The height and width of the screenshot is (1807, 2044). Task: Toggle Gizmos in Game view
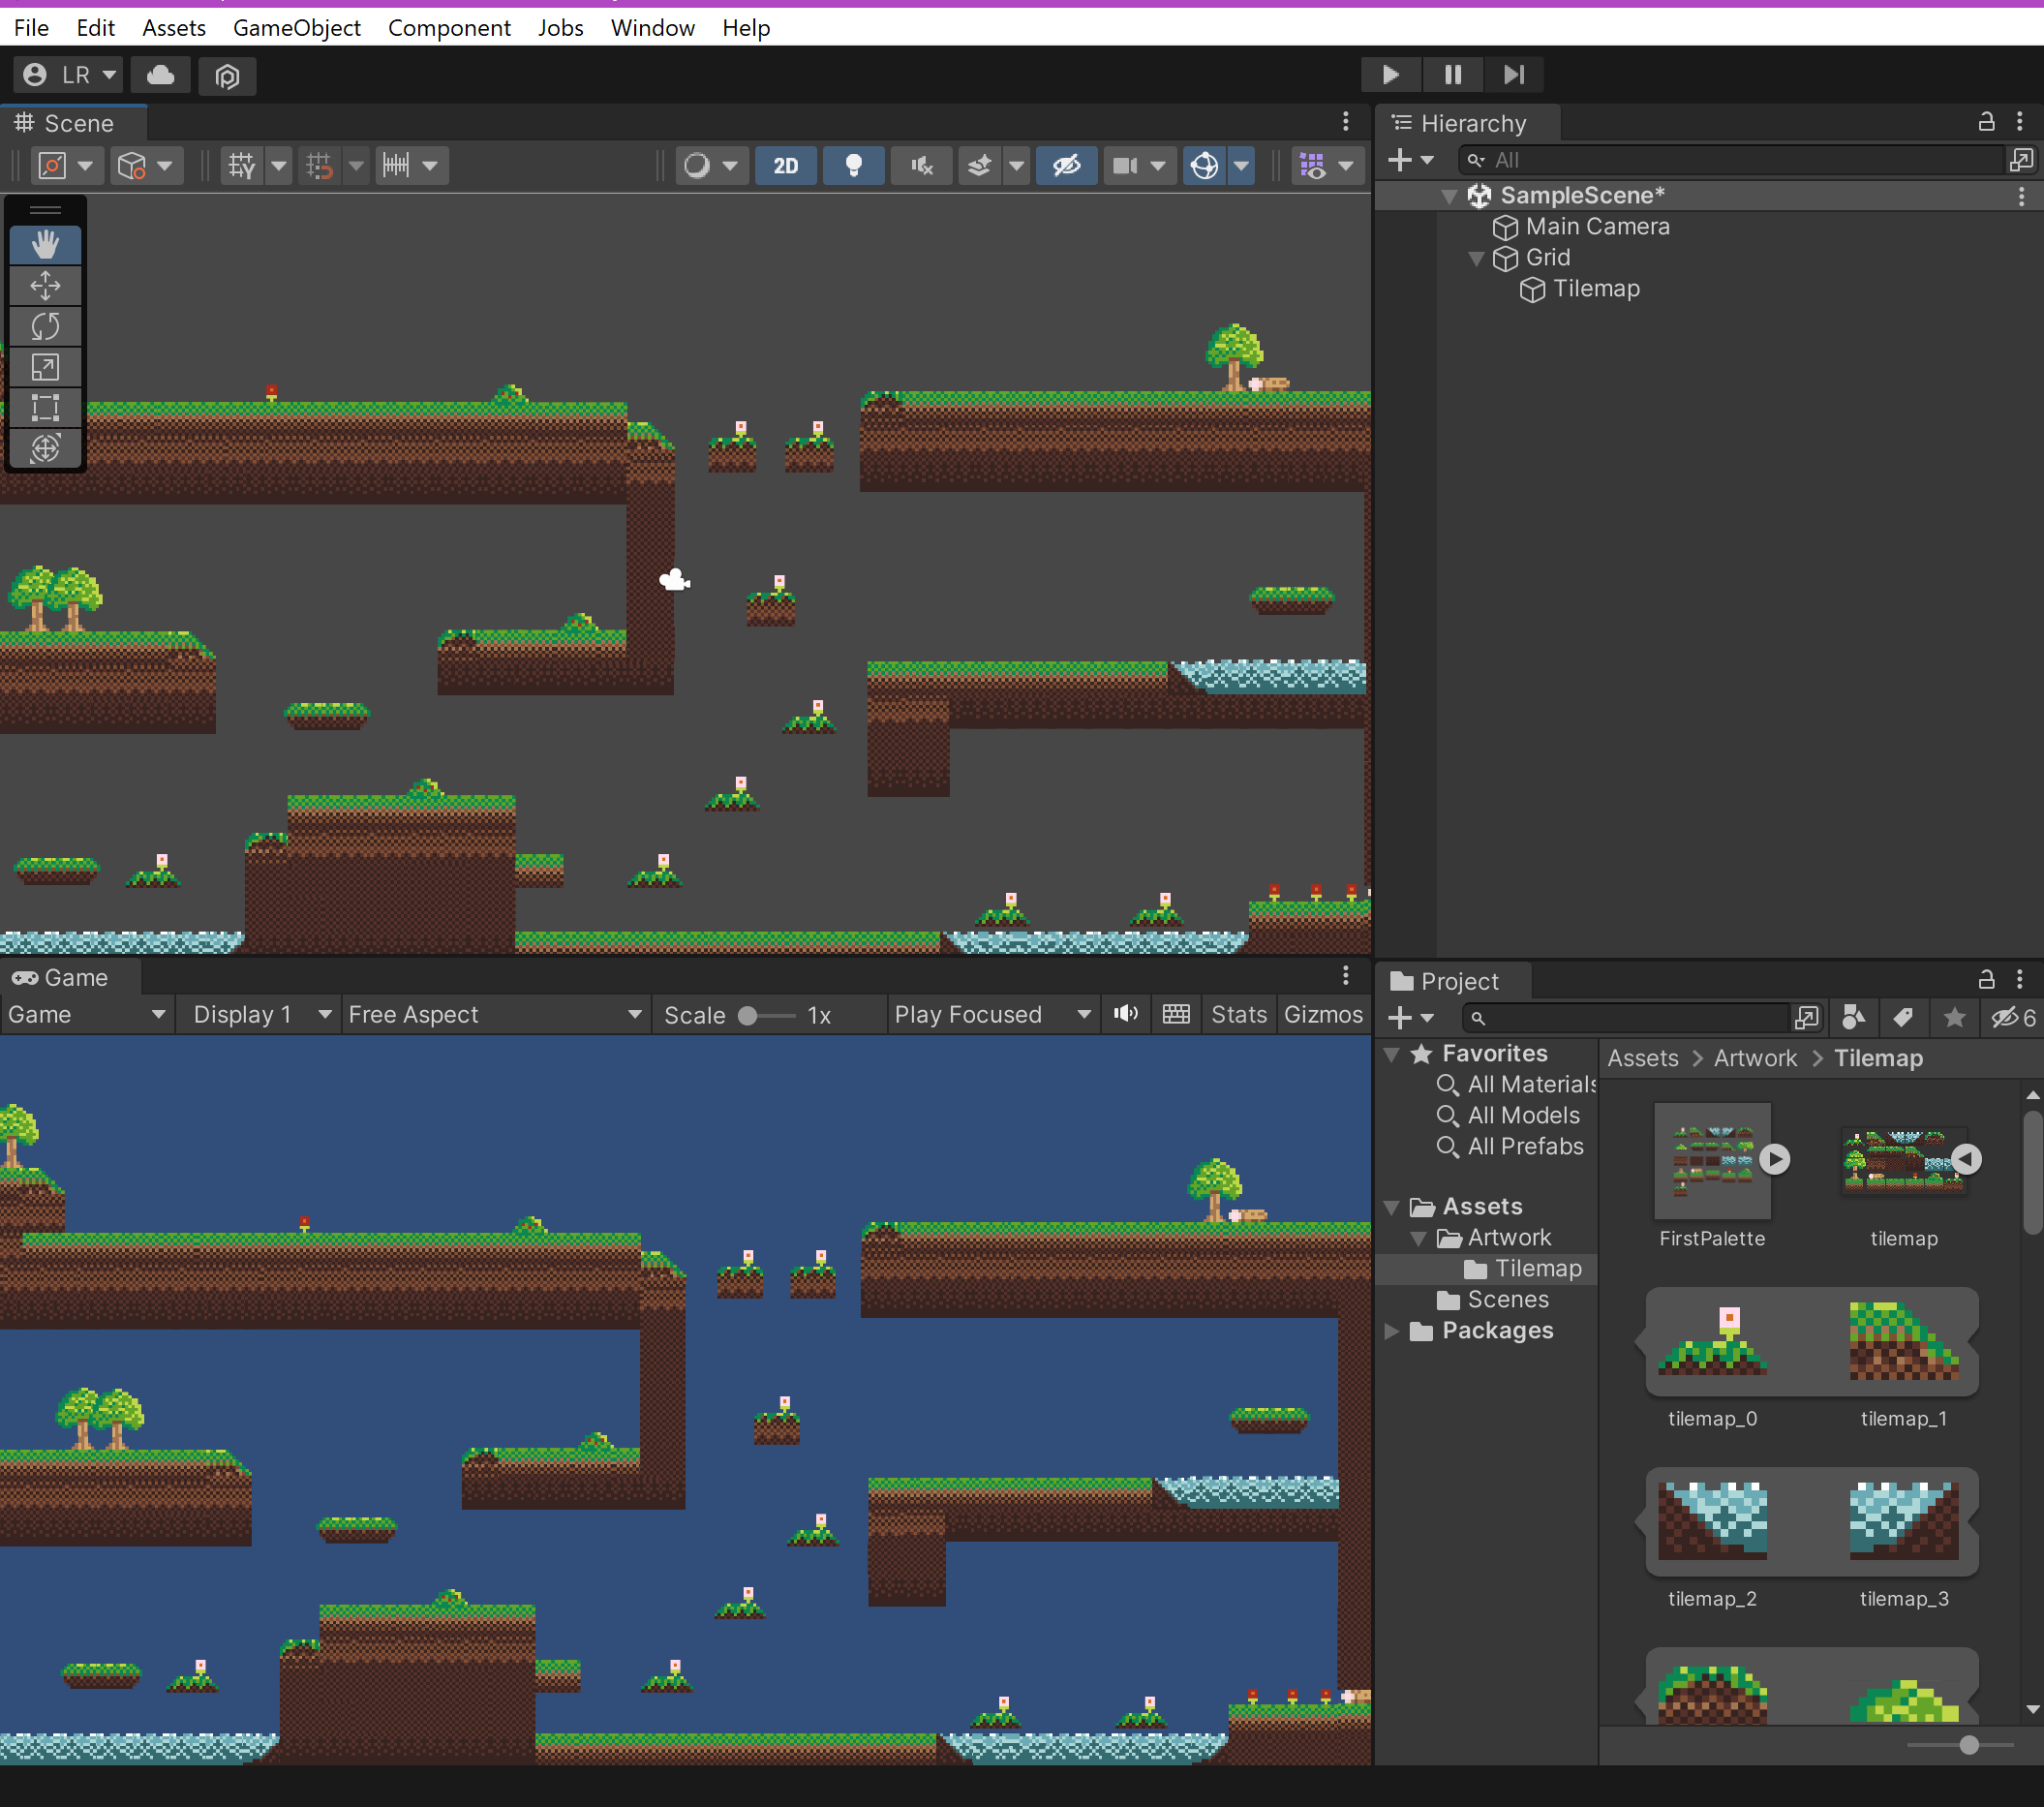coord(1322,1014)
